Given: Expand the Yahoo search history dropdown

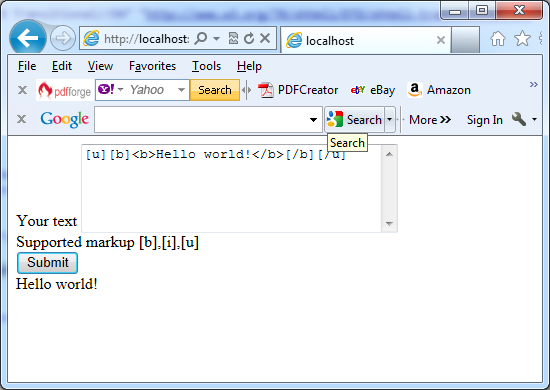Looking at the screenshot, I should click(x=181, y=90).
